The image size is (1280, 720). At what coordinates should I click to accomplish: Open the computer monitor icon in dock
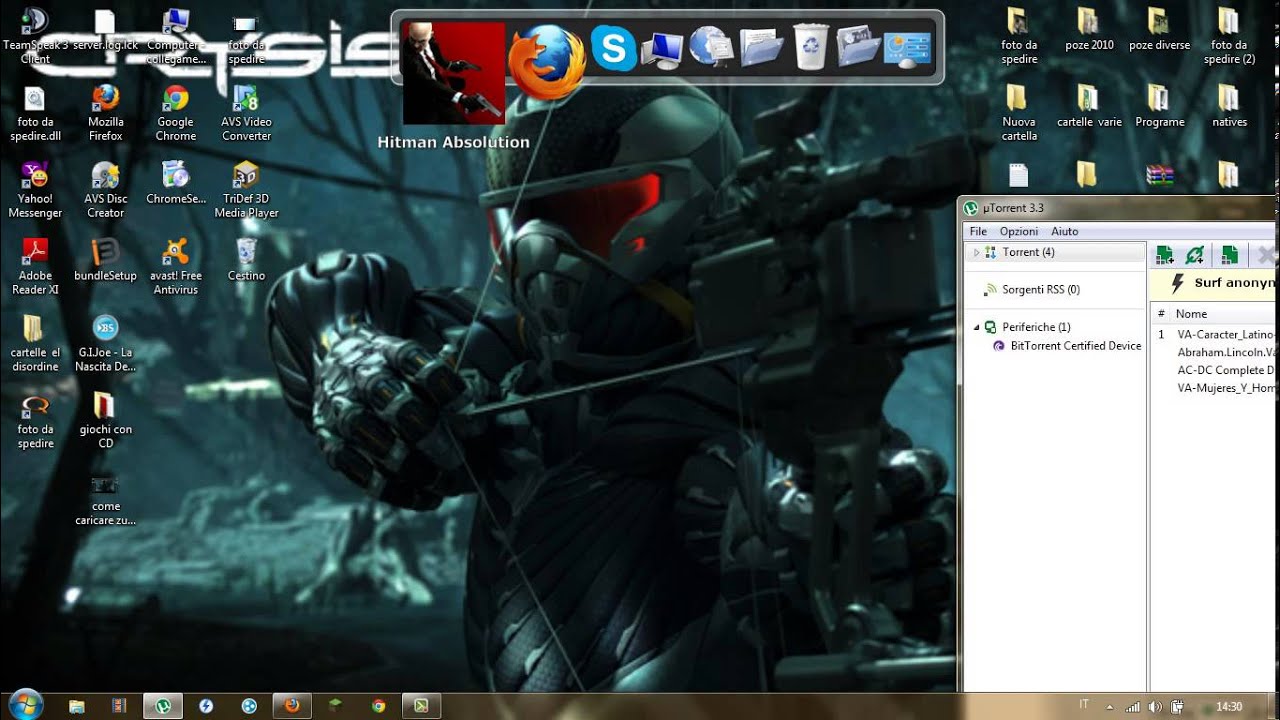click(x=661, y=48)
